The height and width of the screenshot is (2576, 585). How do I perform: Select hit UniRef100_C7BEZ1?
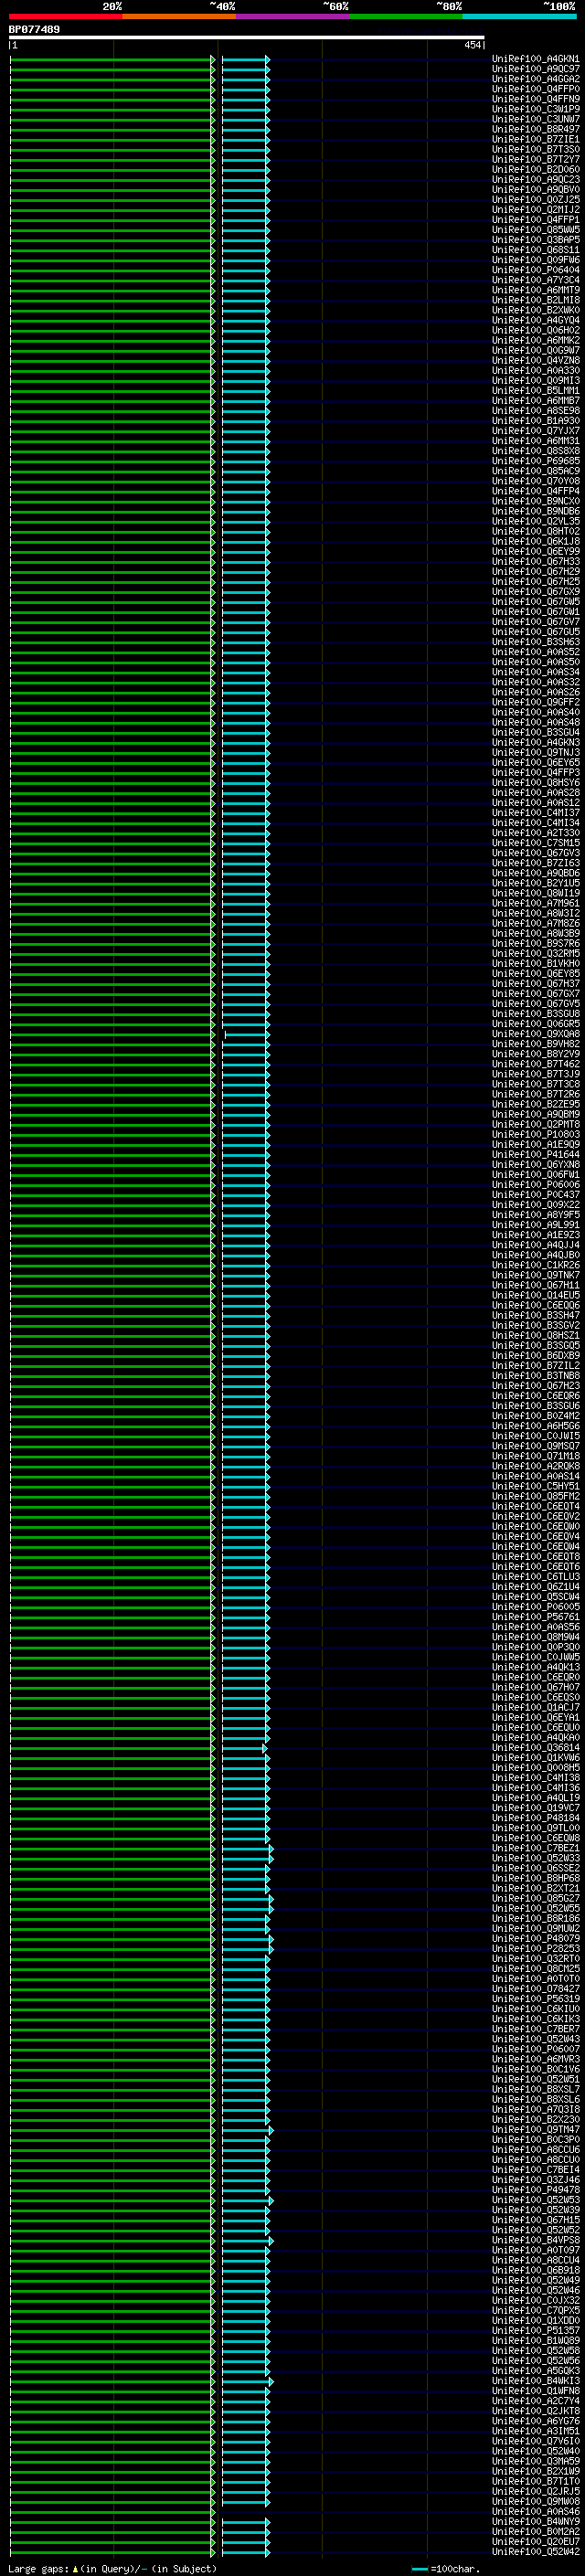pos(535,1848)
